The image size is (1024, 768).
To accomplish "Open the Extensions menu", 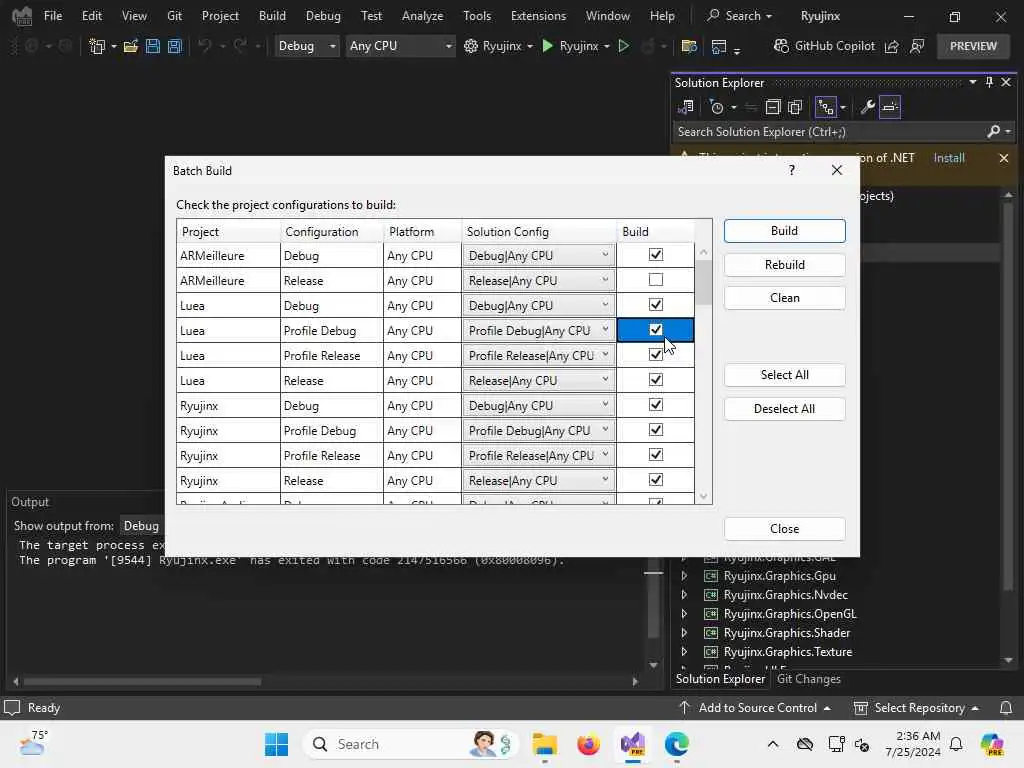I will coord(538,16).
